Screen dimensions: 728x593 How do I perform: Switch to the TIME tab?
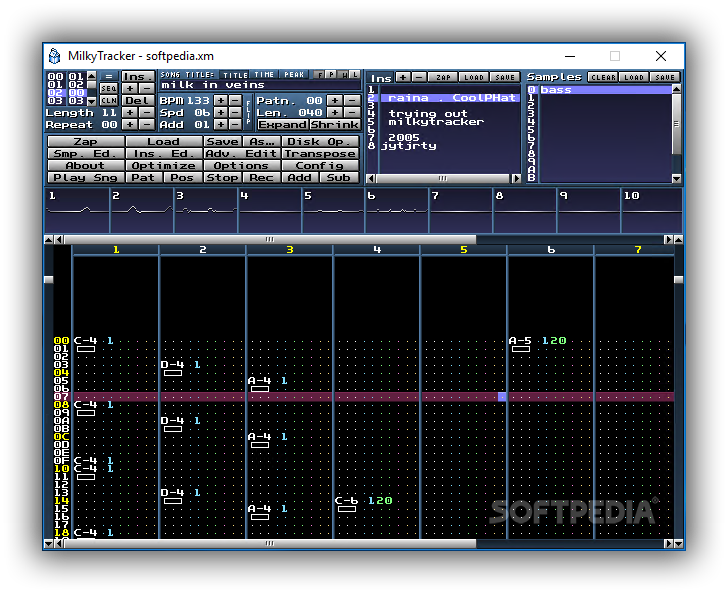point(264,75)
